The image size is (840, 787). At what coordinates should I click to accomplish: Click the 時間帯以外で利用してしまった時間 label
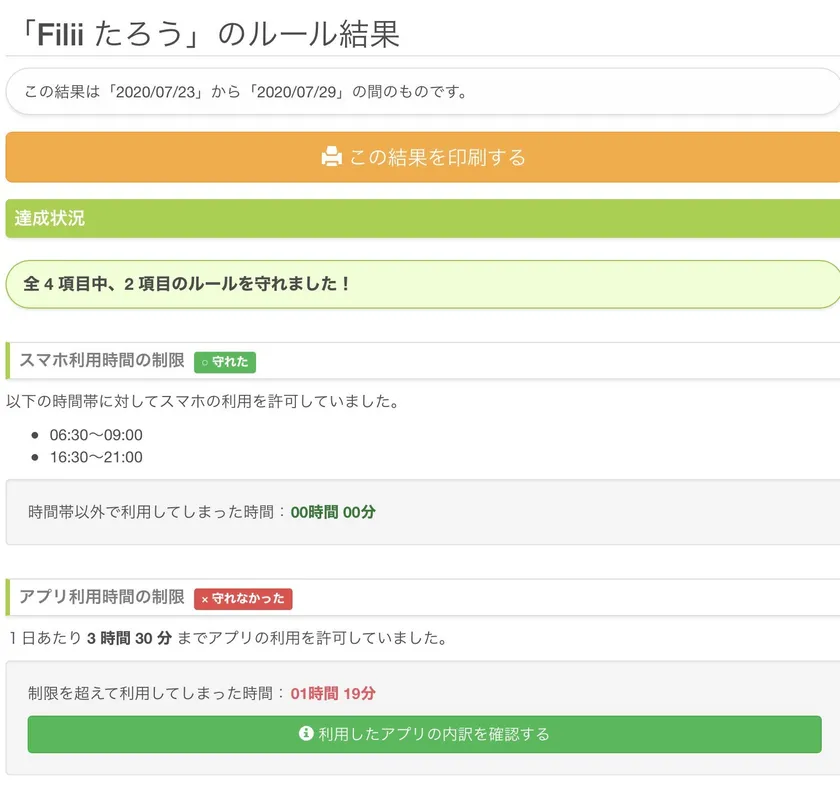point(150,512)
